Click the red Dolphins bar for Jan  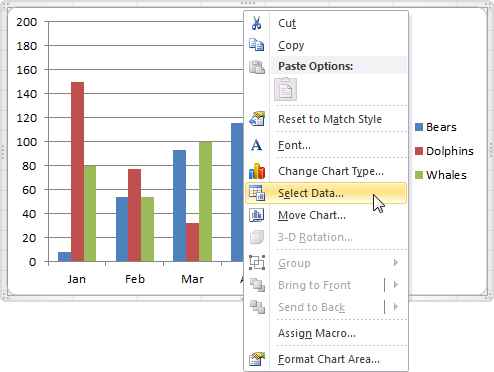pyautogui.click(x=77, y=171)
